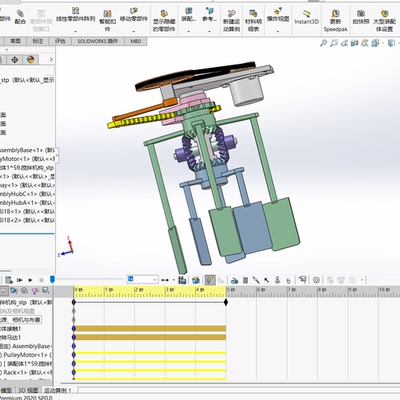The width and height of the screenshot is (400, 400).
Task: Select Rack<1> row in motion tree
Action: (27, 372)
